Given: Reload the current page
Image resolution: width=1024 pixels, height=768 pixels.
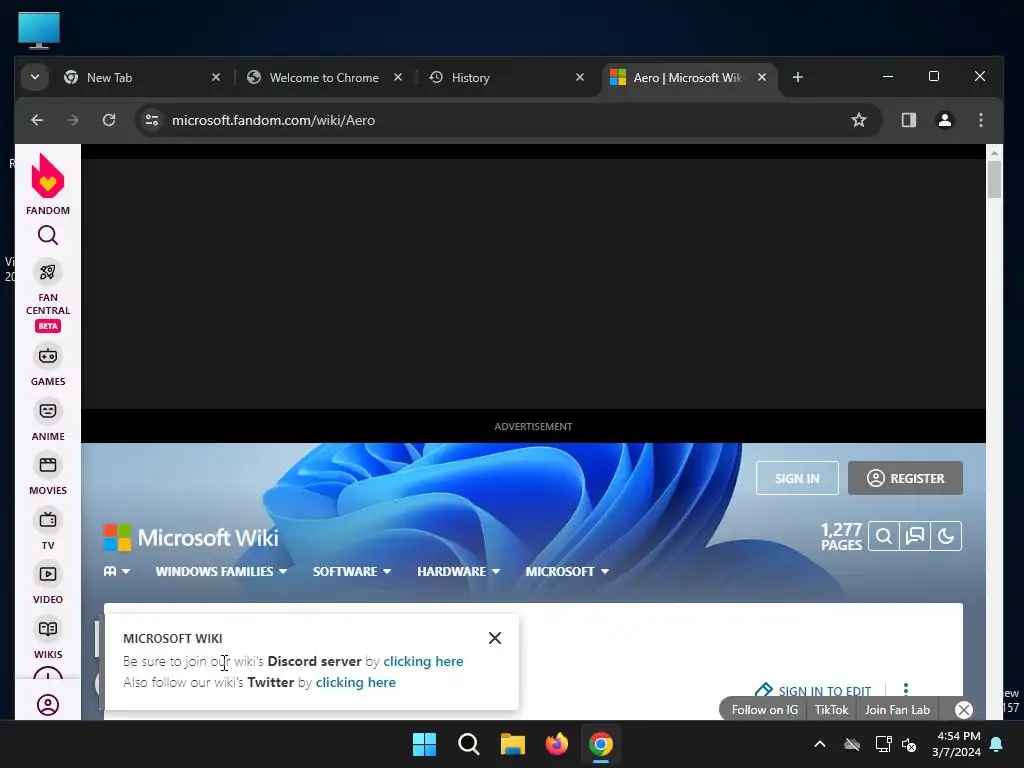Looking at the screenshot, I should click(x=109, y=120).
